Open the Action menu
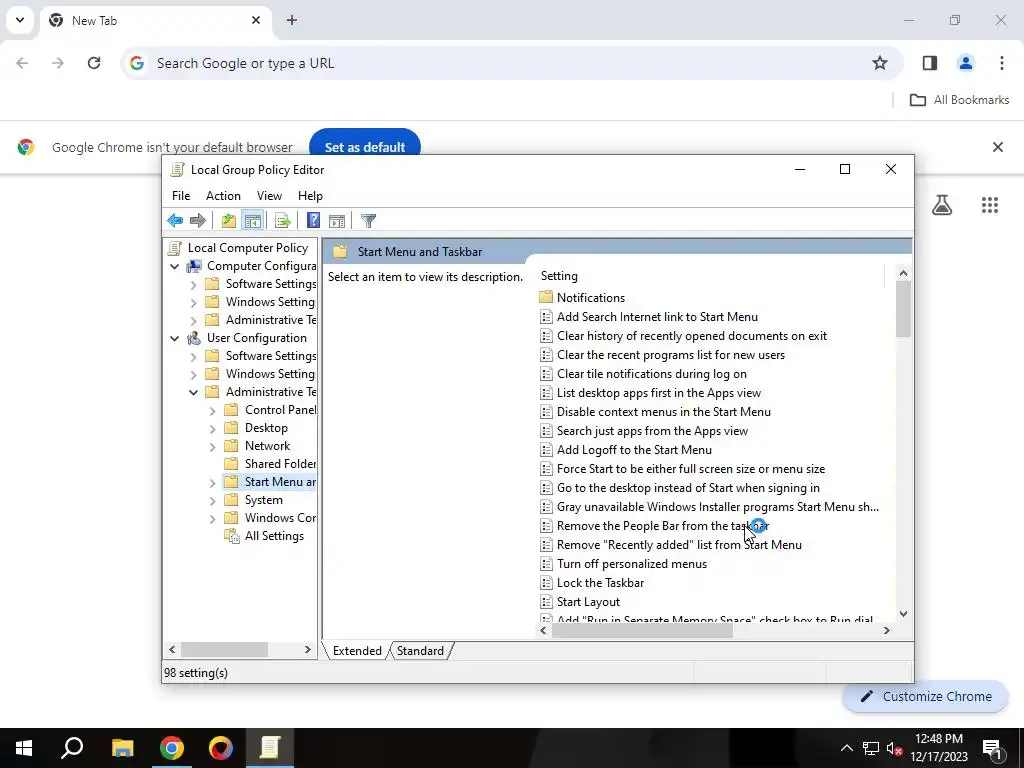The height and width of the screenshot is (768, 1024). [223, 196]
